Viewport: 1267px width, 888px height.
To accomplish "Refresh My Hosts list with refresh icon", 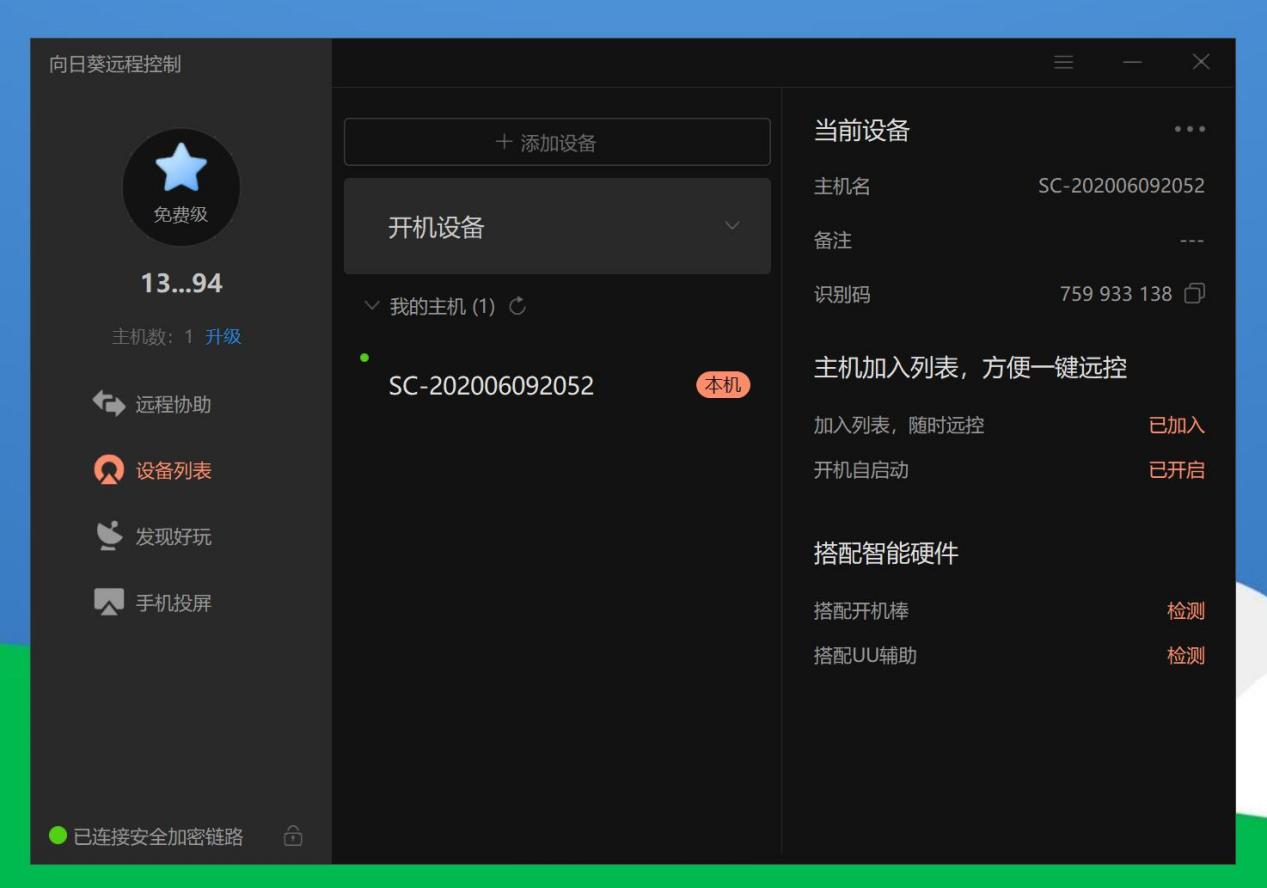I will (x=517, y=306).
